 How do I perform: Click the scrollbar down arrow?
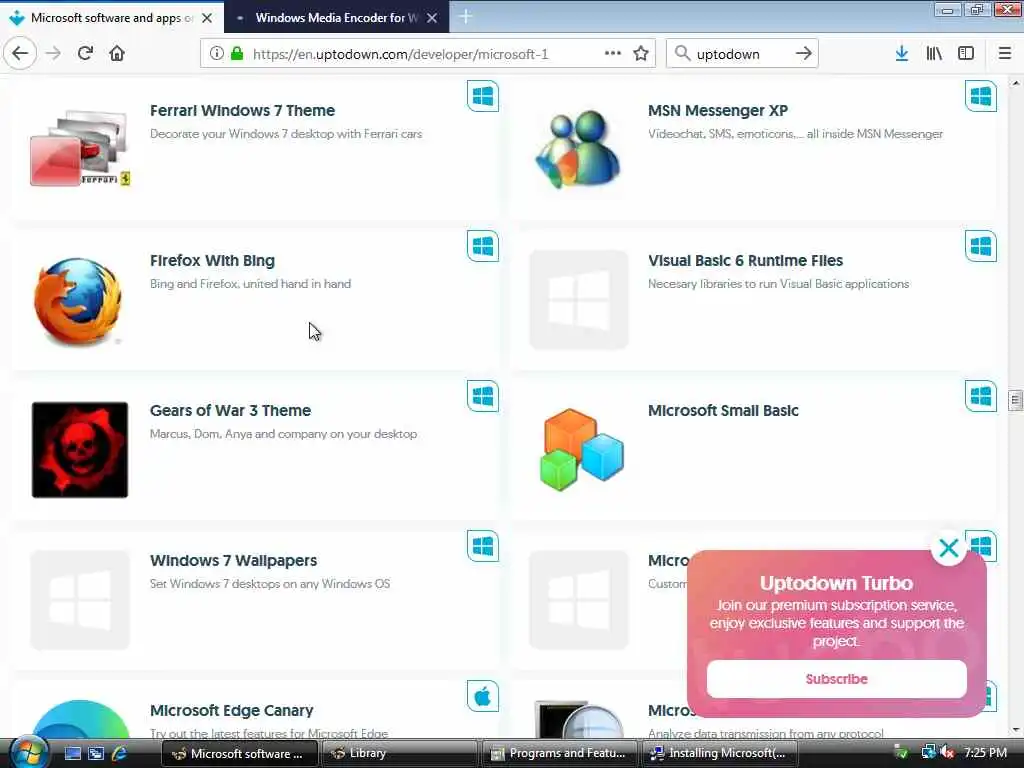click(1015, 730)
